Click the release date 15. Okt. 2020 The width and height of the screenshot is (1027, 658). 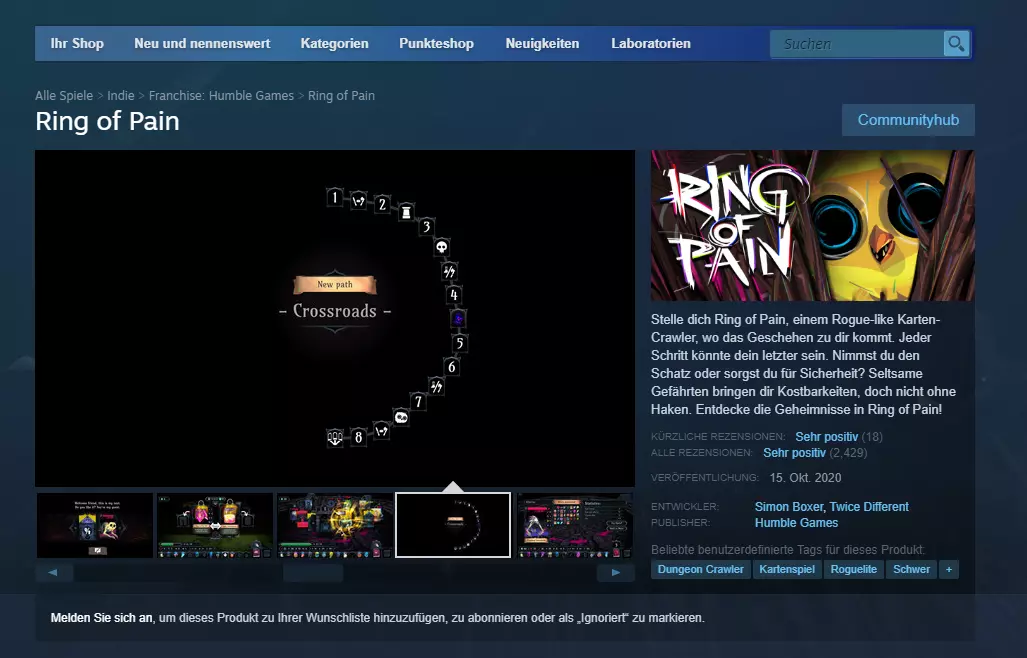(806, 478)
